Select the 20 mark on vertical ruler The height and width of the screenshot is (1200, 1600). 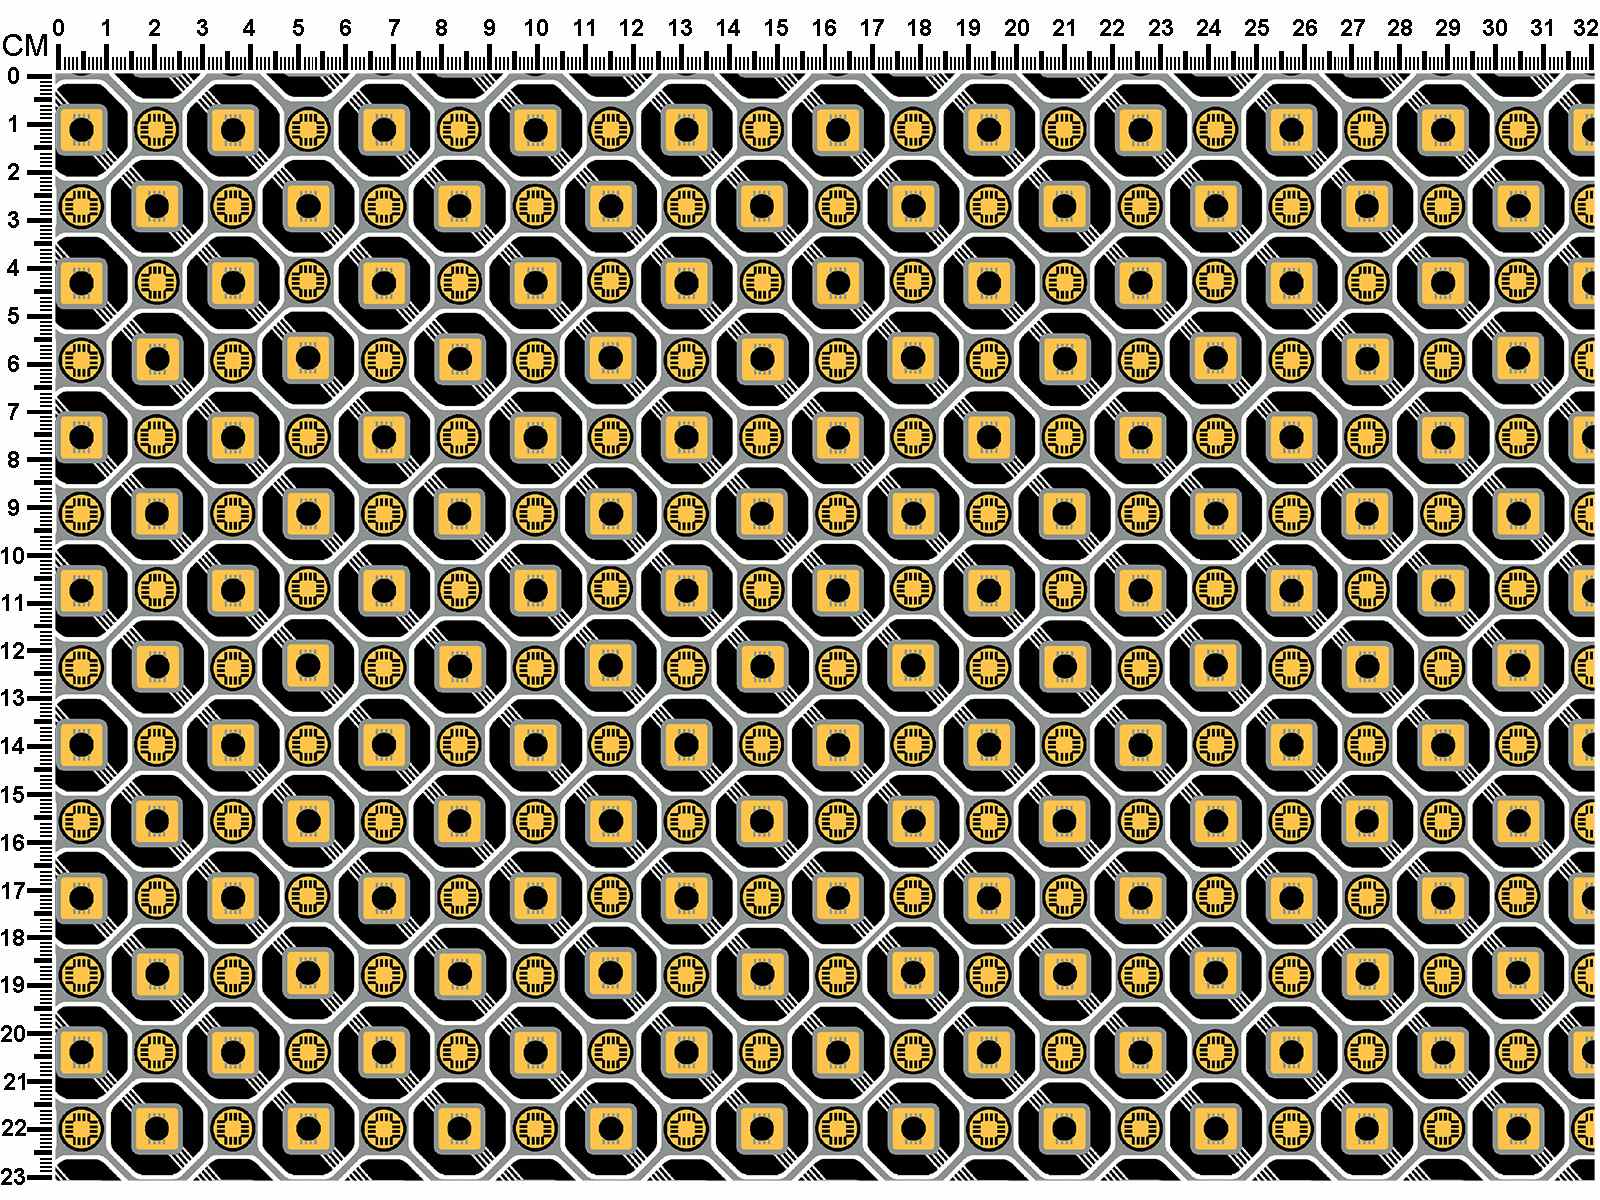[x=13, y=1033]
